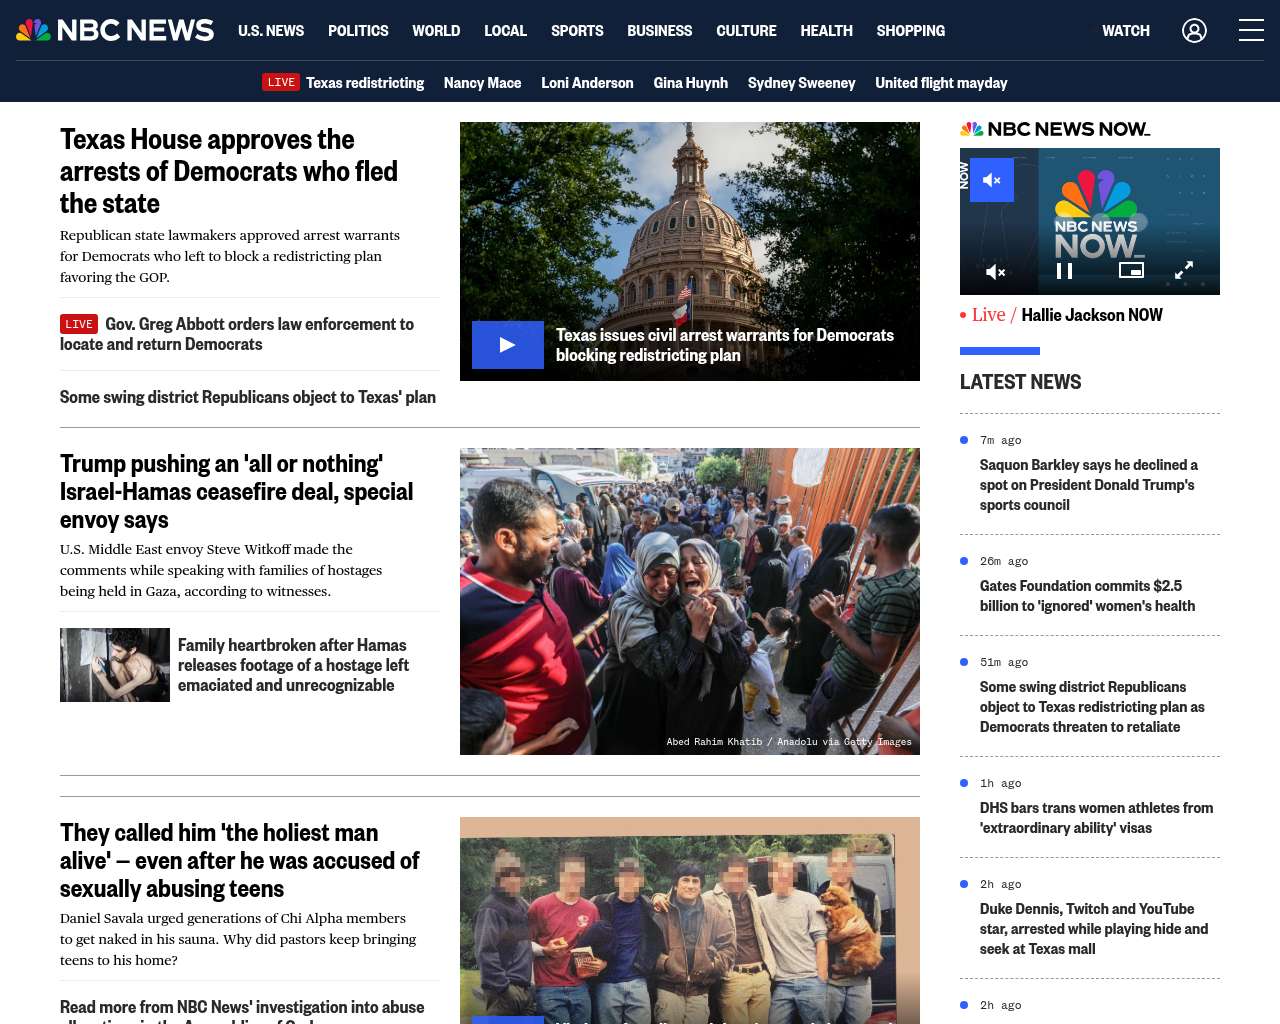Open the Capitol dome video thumbnail
This screenshot has width=1280, height=1024.
(x=690, y=251)
